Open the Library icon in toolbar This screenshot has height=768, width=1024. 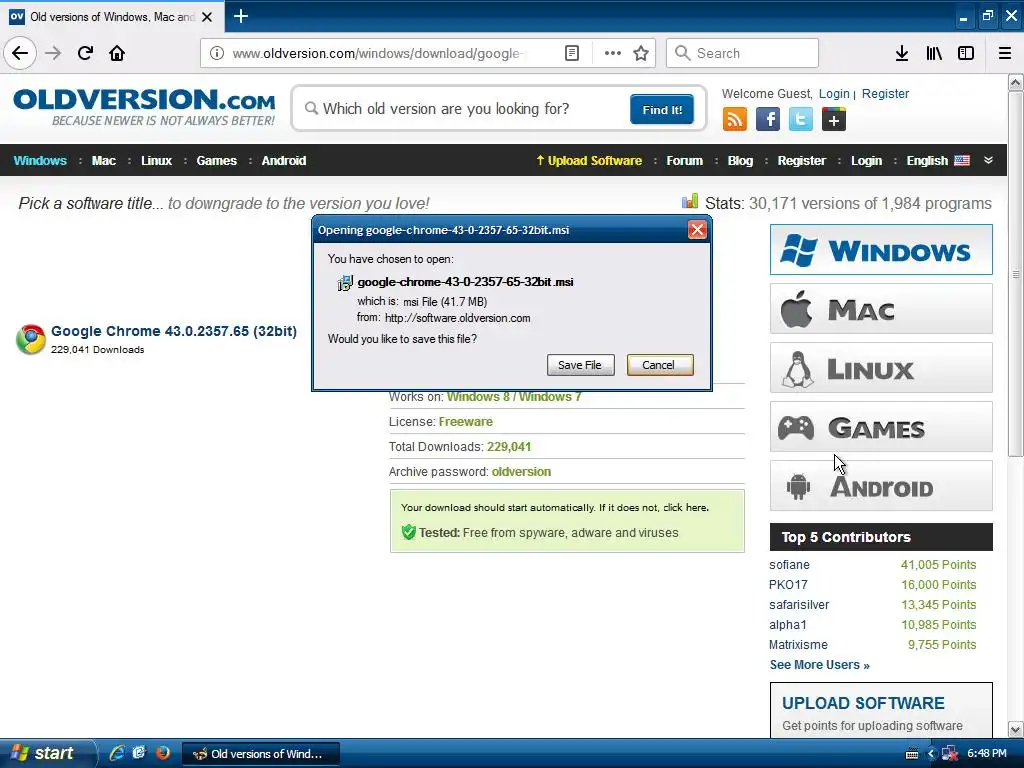(934, 53)
